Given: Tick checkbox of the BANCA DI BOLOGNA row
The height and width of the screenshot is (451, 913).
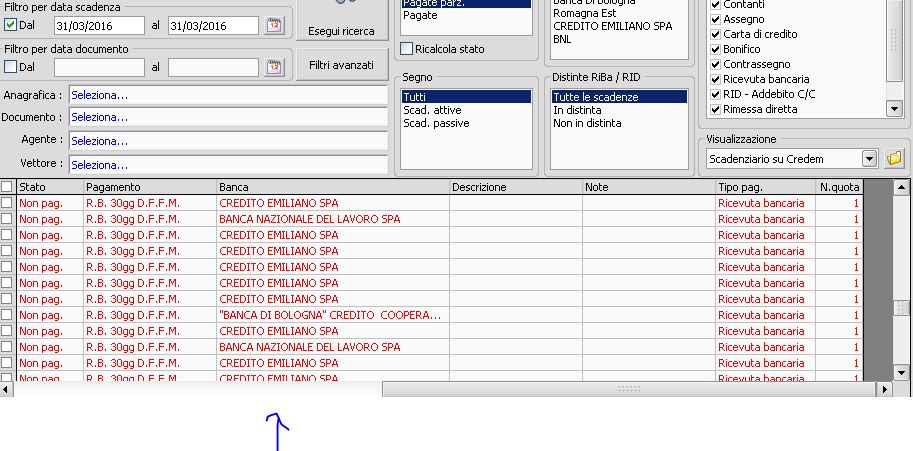Looking at the screenshot, I should point(6,315).
